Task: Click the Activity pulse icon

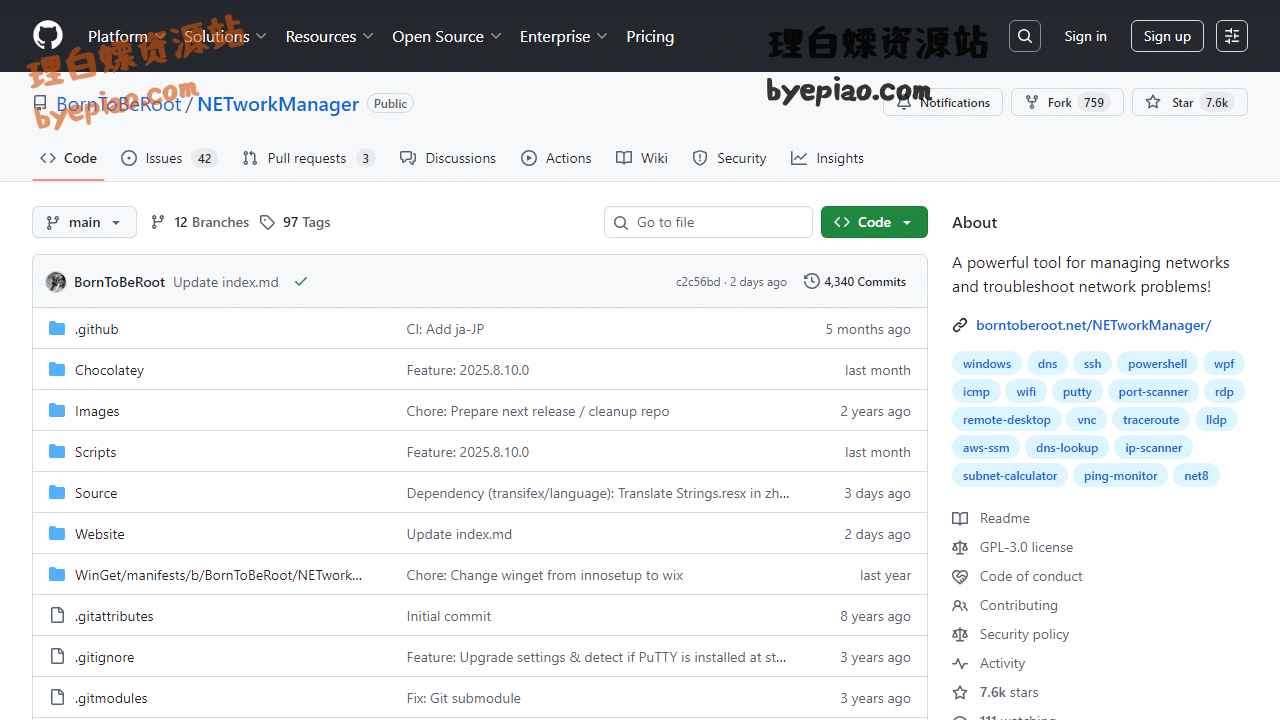Action: [960, 663]
